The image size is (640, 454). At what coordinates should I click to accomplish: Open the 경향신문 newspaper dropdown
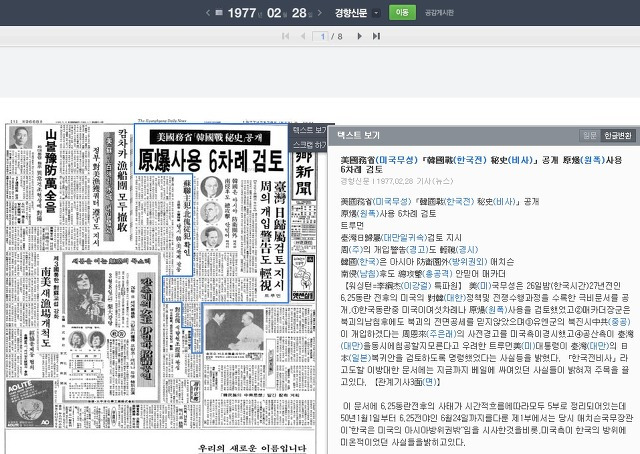tap(376, 13)
